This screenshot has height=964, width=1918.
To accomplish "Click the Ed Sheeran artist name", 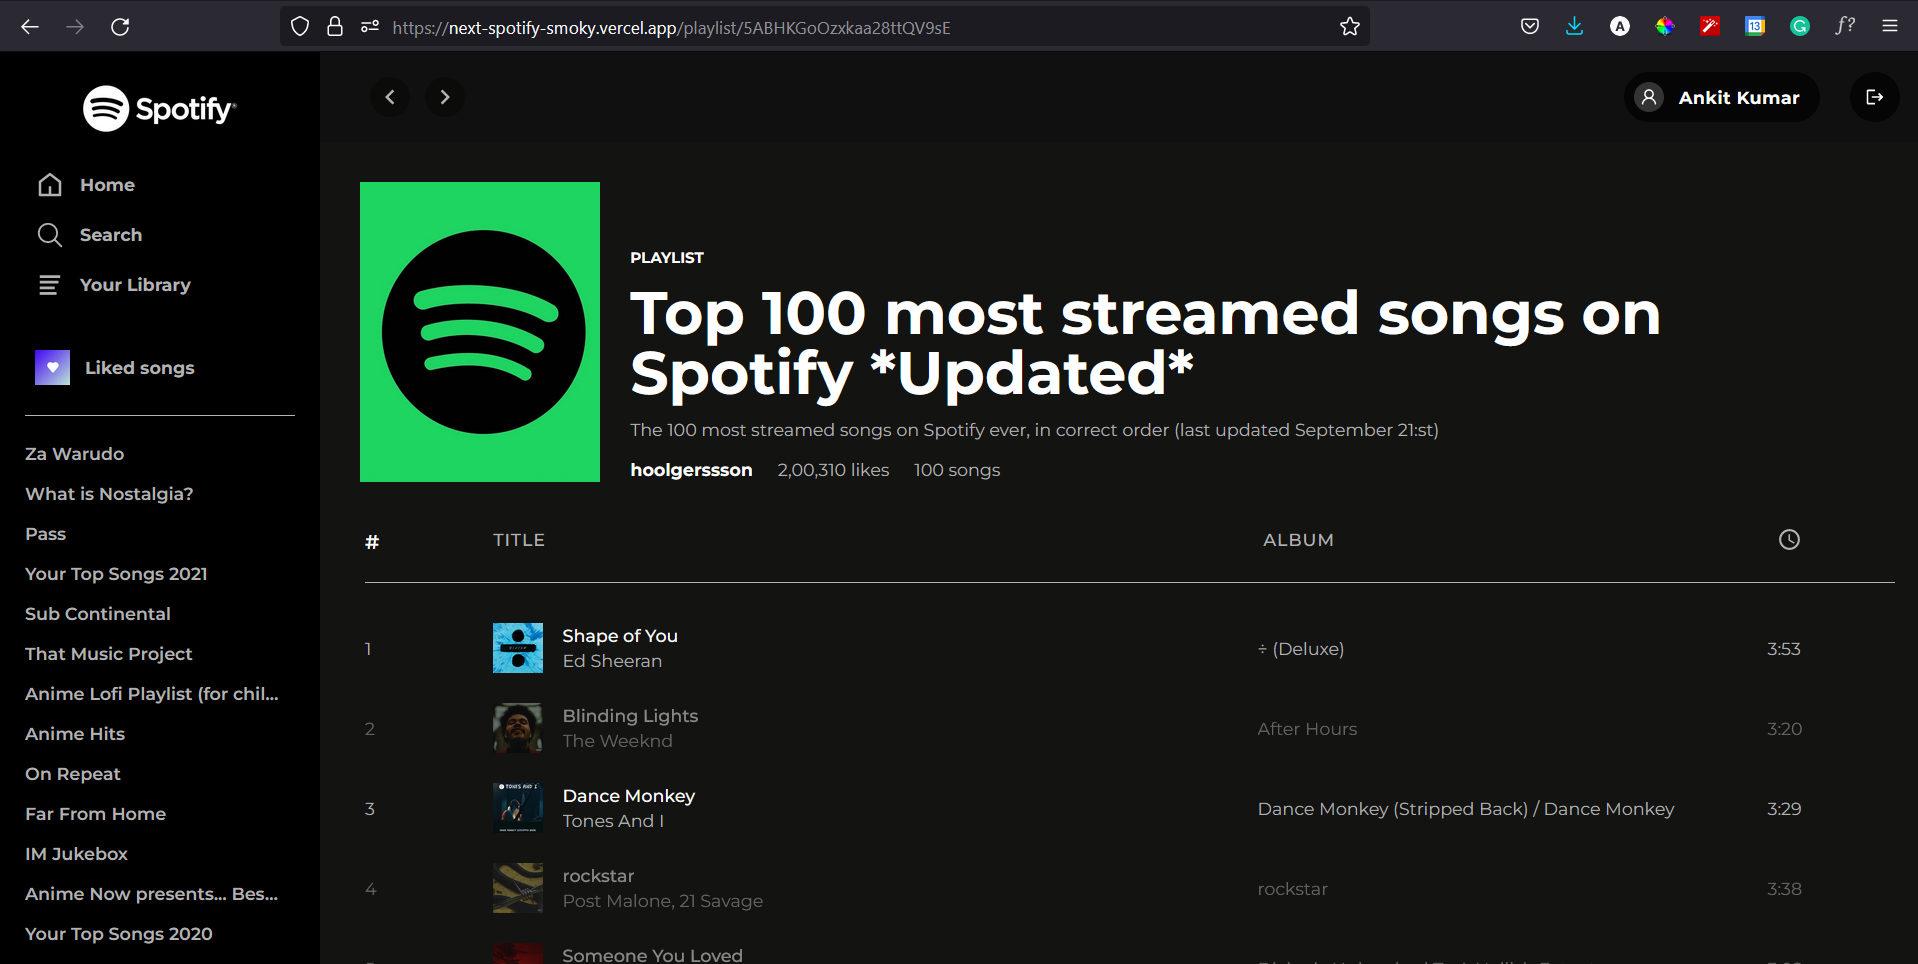I will click(x=612, y=661).
